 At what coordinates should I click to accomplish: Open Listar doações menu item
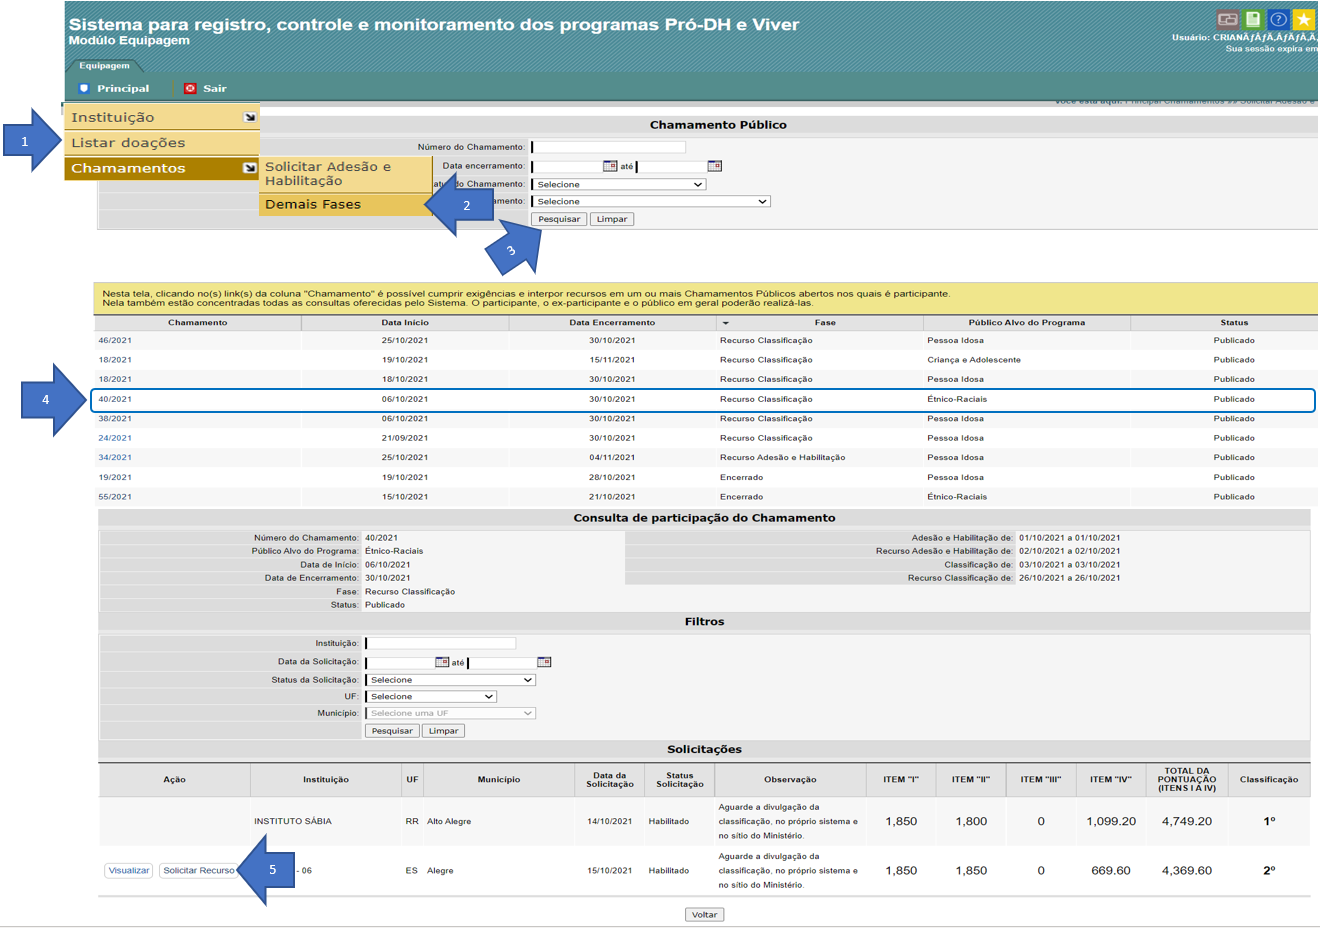tap(128, 143)
